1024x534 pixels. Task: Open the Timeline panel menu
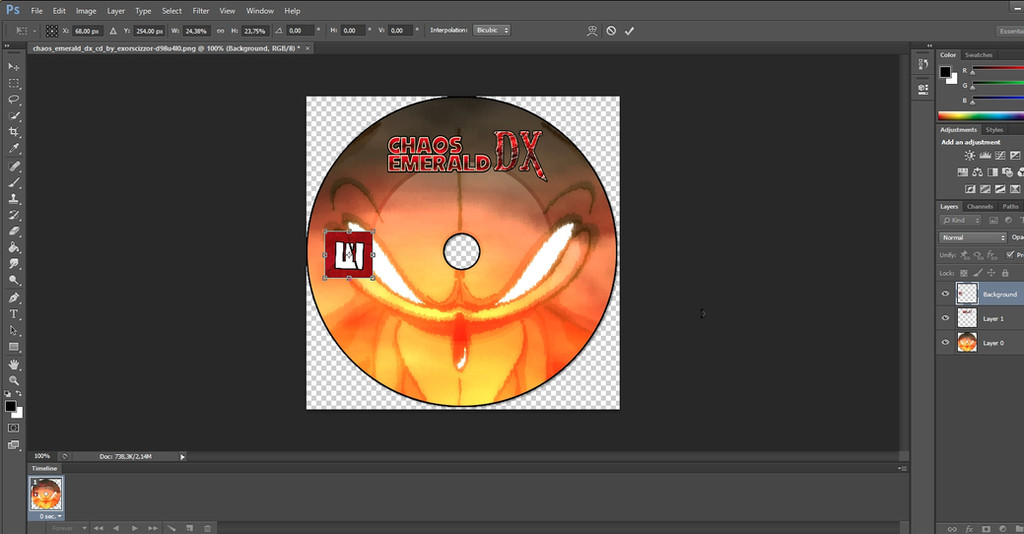[x=901, y=468]
